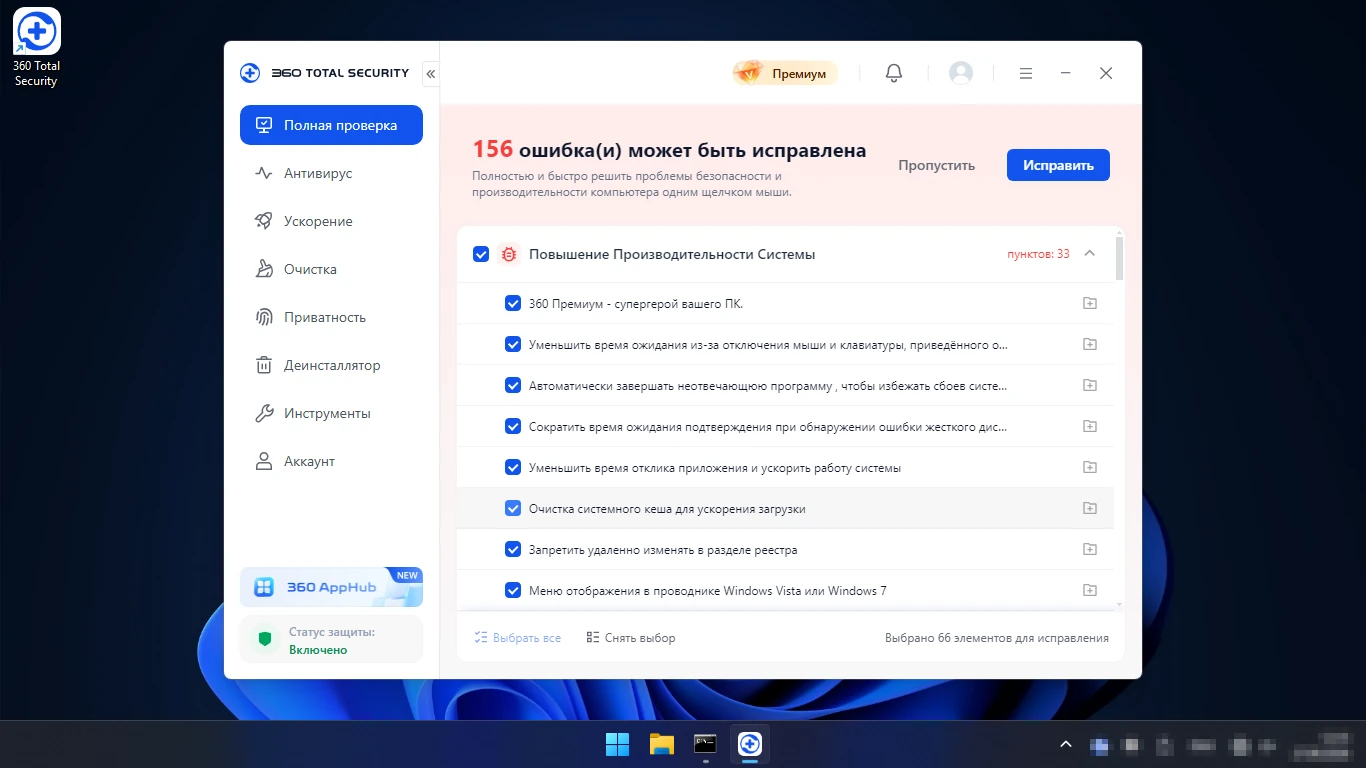The height and width of the screenshot is (768, 1366).
Task: Click the red bug icon of performance group
Action: click(x=508, y=254)
